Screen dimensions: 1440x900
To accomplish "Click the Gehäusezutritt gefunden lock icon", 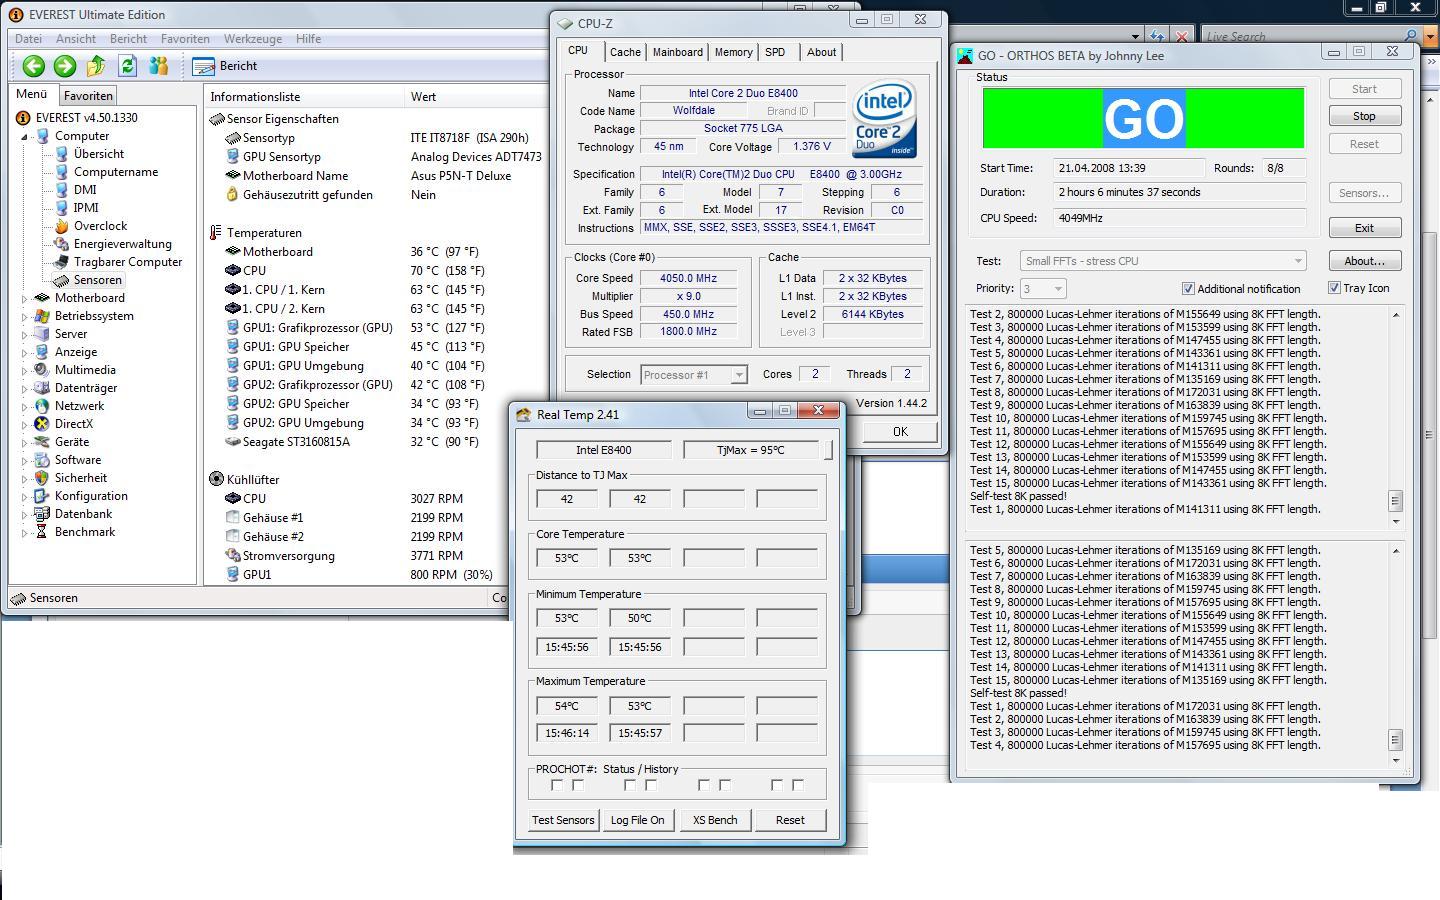I will click(x=233, y=194).
